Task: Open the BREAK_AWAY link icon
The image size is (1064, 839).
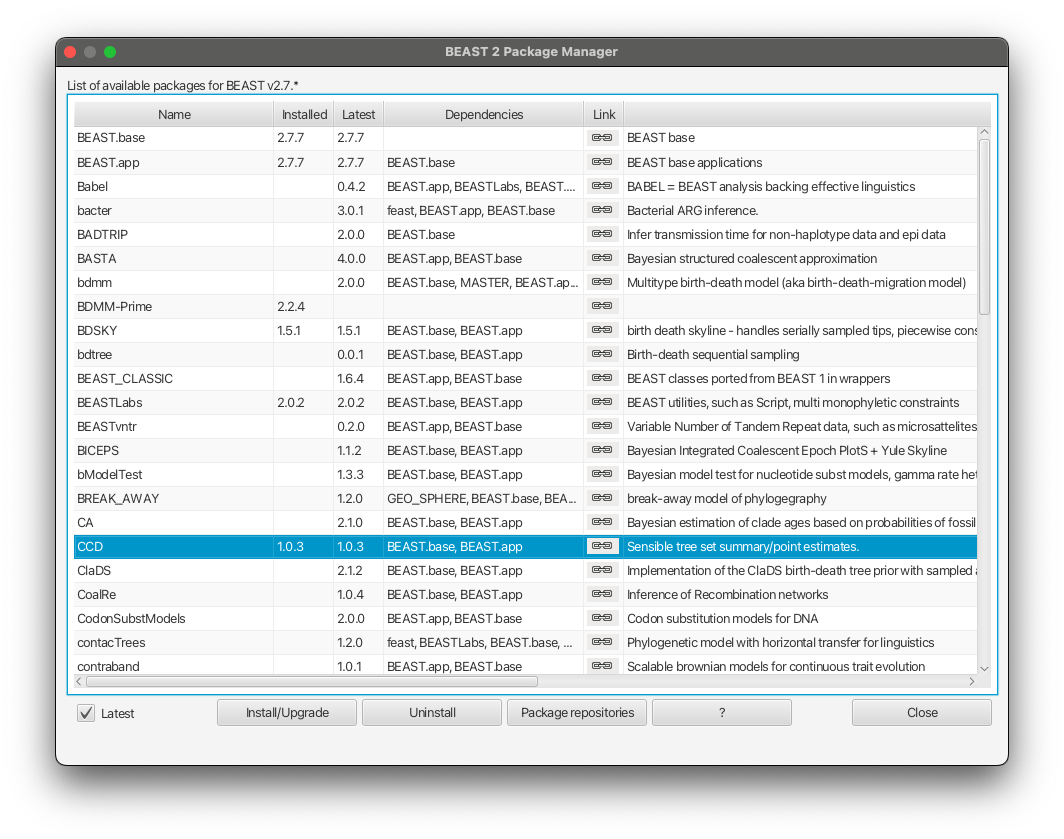Action: 602,498
